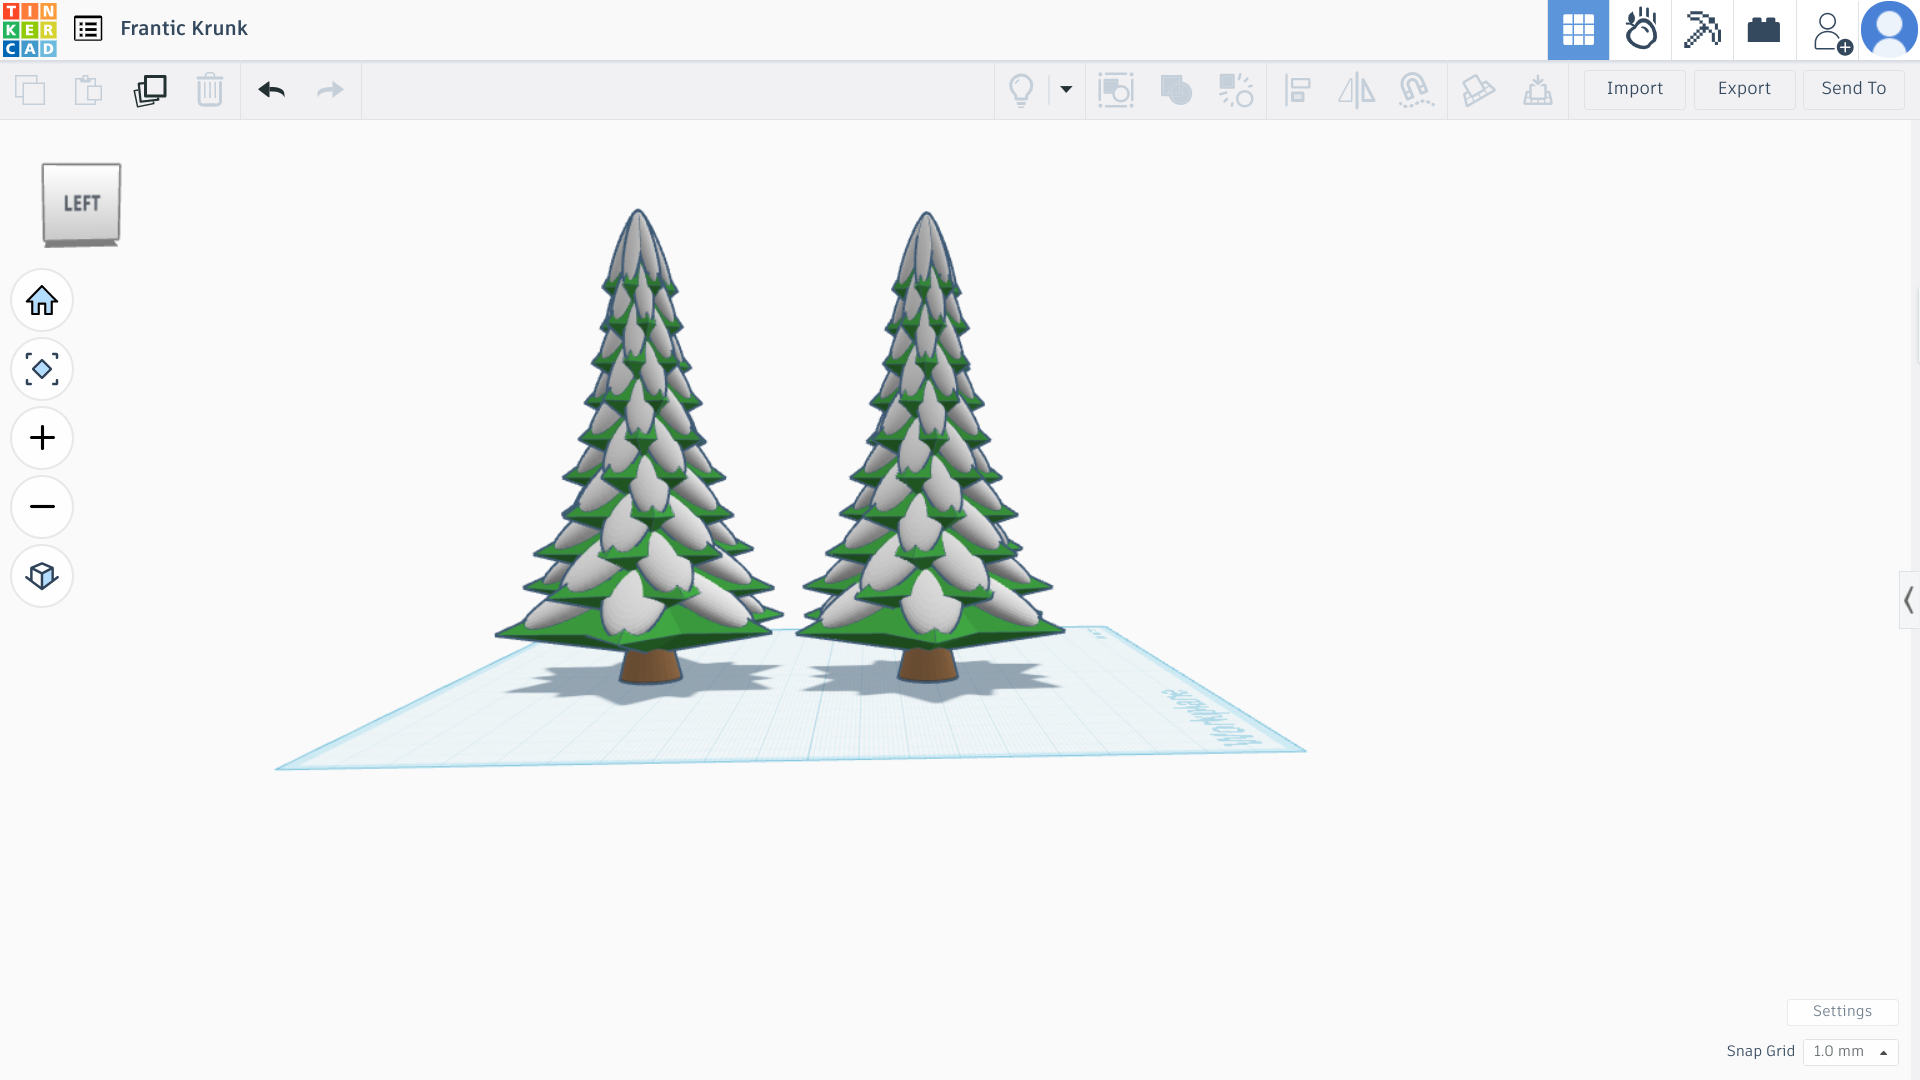Viewport: 1920px width, 1080px height.
Task: Click the Align tool icon
Action: 1298,90
